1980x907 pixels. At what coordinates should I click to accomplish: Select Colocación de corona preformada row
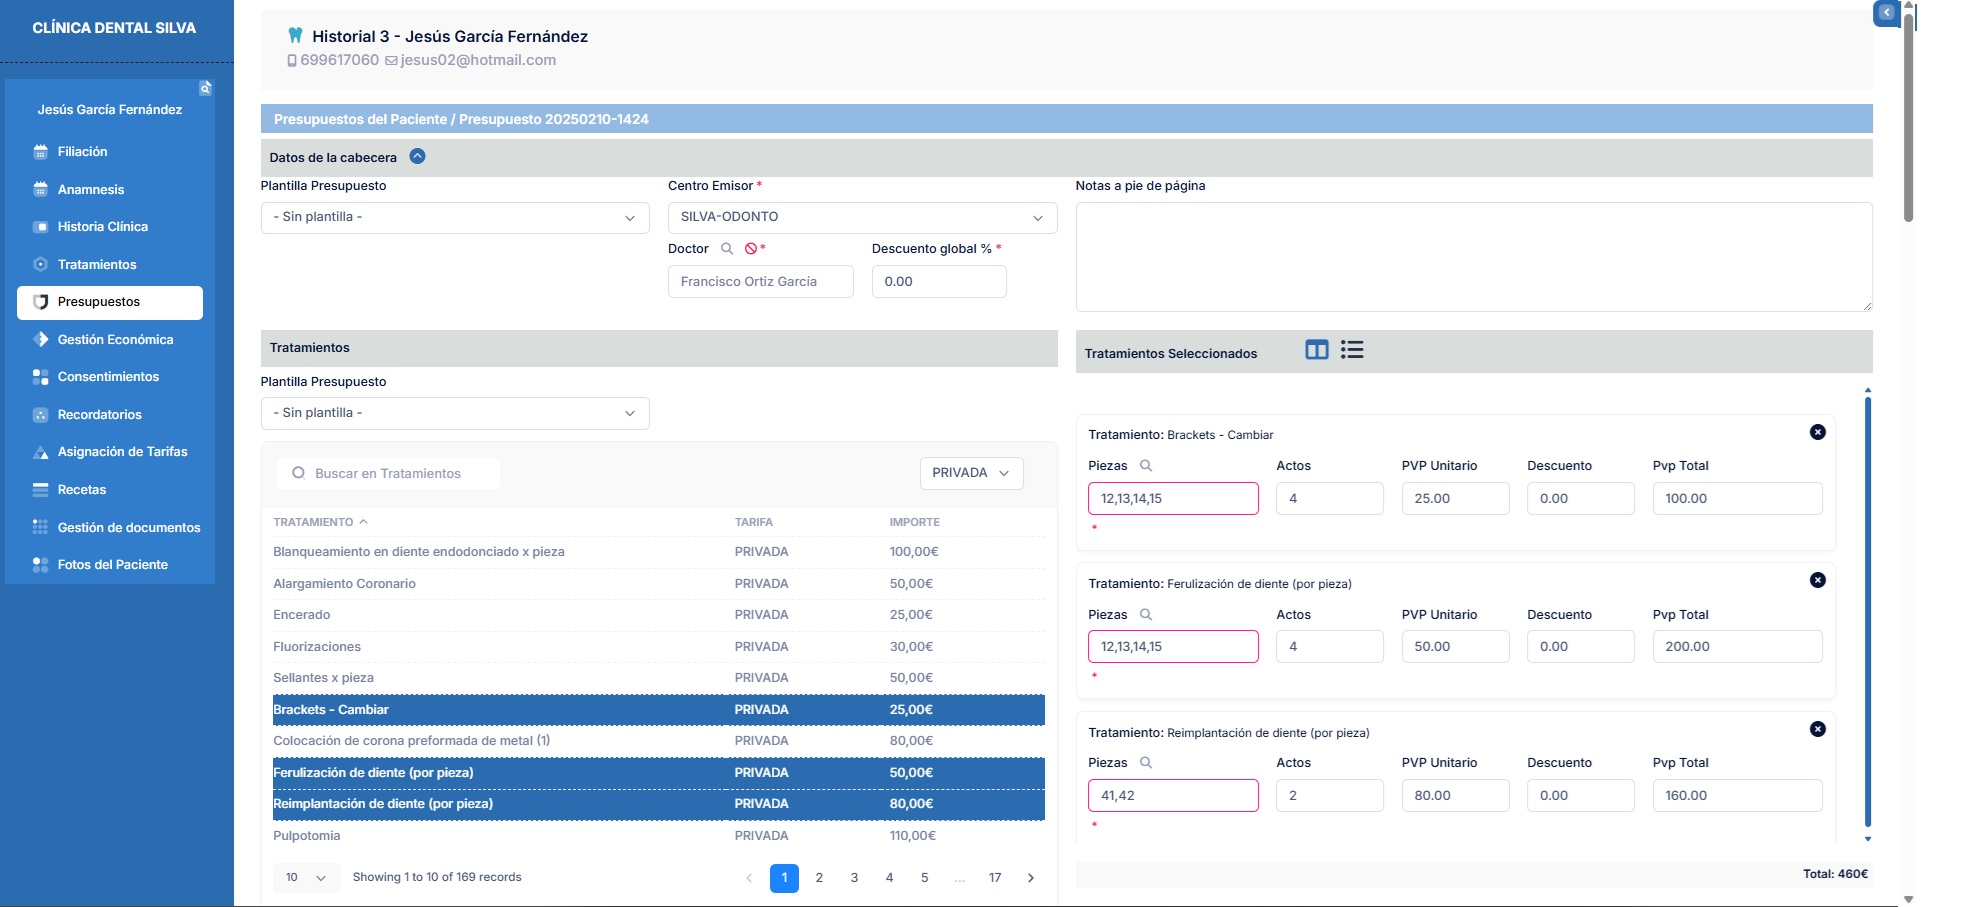click(659, 741)
